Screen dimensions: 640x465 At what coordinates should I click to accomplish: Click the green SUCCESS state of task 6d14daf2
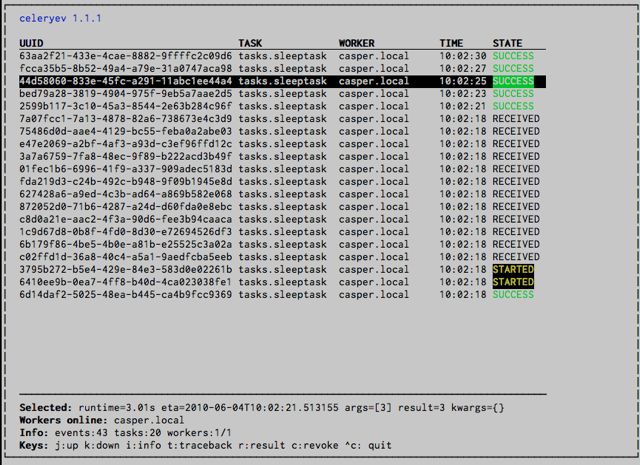tap(513, 295)
